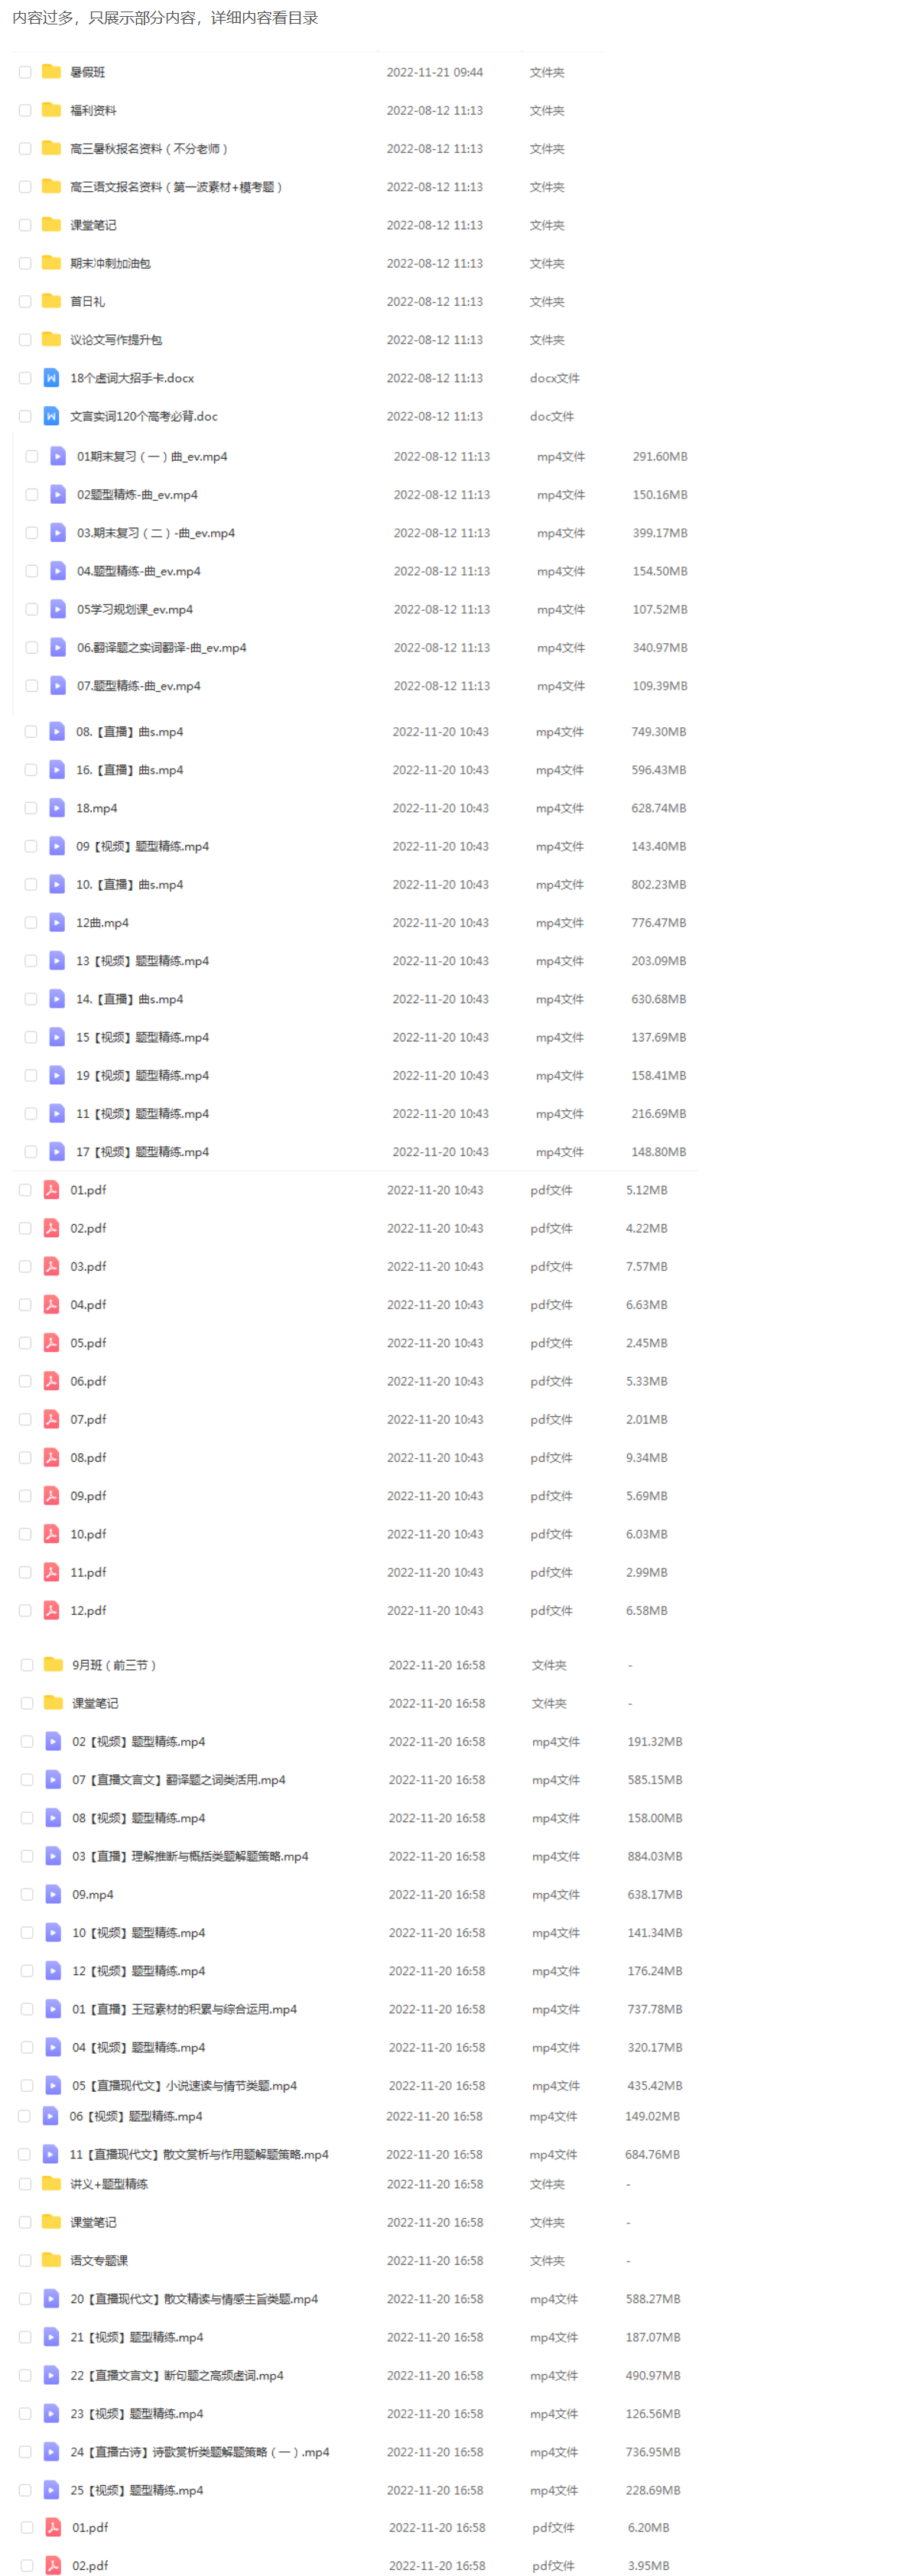Open the file 01期末复习（一）曲_ev.mp4
This screenshot has height=2576, width=920.
(x=152, y=456)
